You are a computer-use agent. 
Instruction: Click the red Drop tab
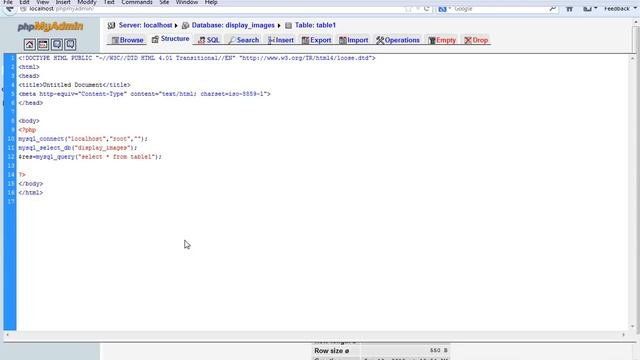[476, 40]
